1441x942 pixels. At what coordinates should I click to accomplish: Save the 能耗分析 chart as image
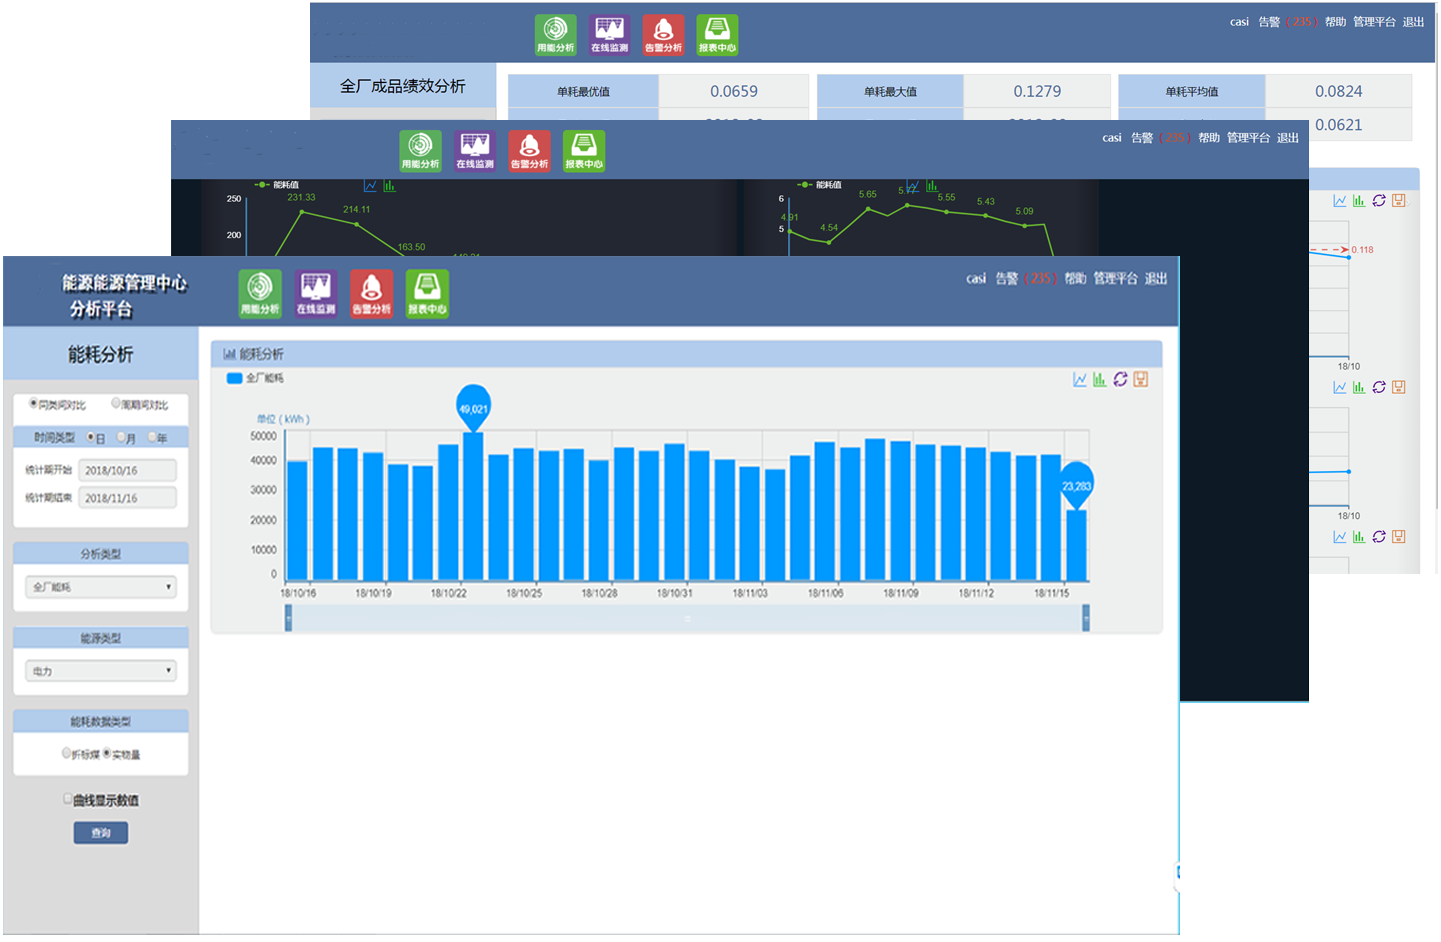(1141, 379)
